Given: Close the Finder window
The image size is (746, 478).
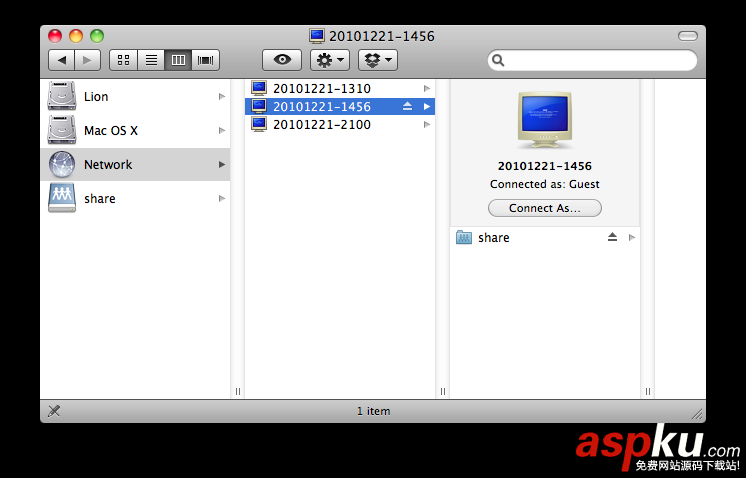Looking at the screenshot, I should 55,36.
